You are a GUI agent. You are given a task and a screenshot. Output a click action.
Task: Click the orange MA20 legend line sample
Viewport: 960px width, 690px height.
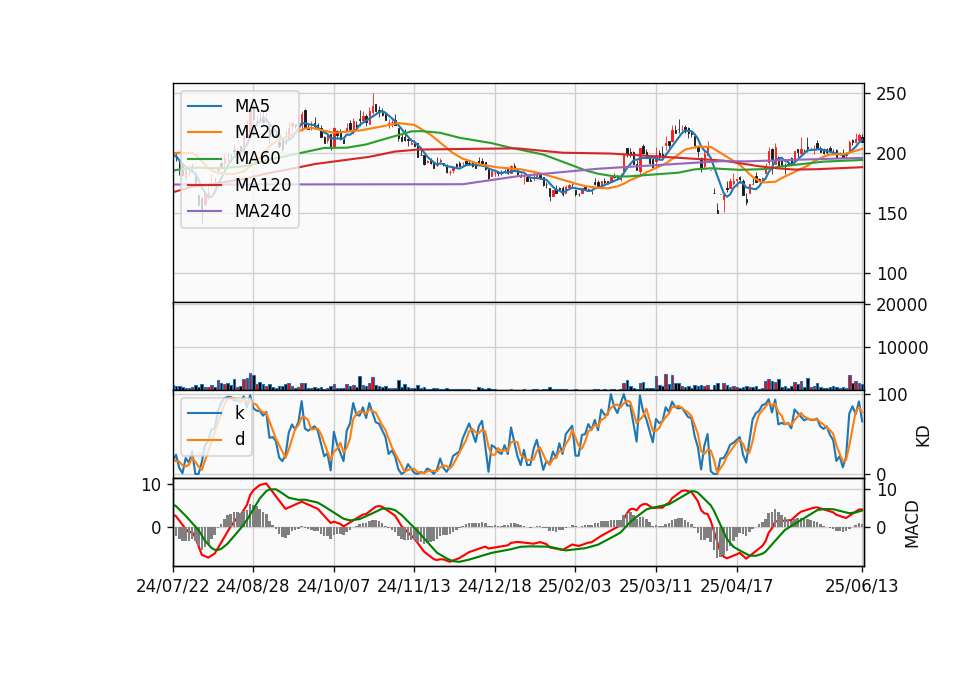(x=204, y=132)
